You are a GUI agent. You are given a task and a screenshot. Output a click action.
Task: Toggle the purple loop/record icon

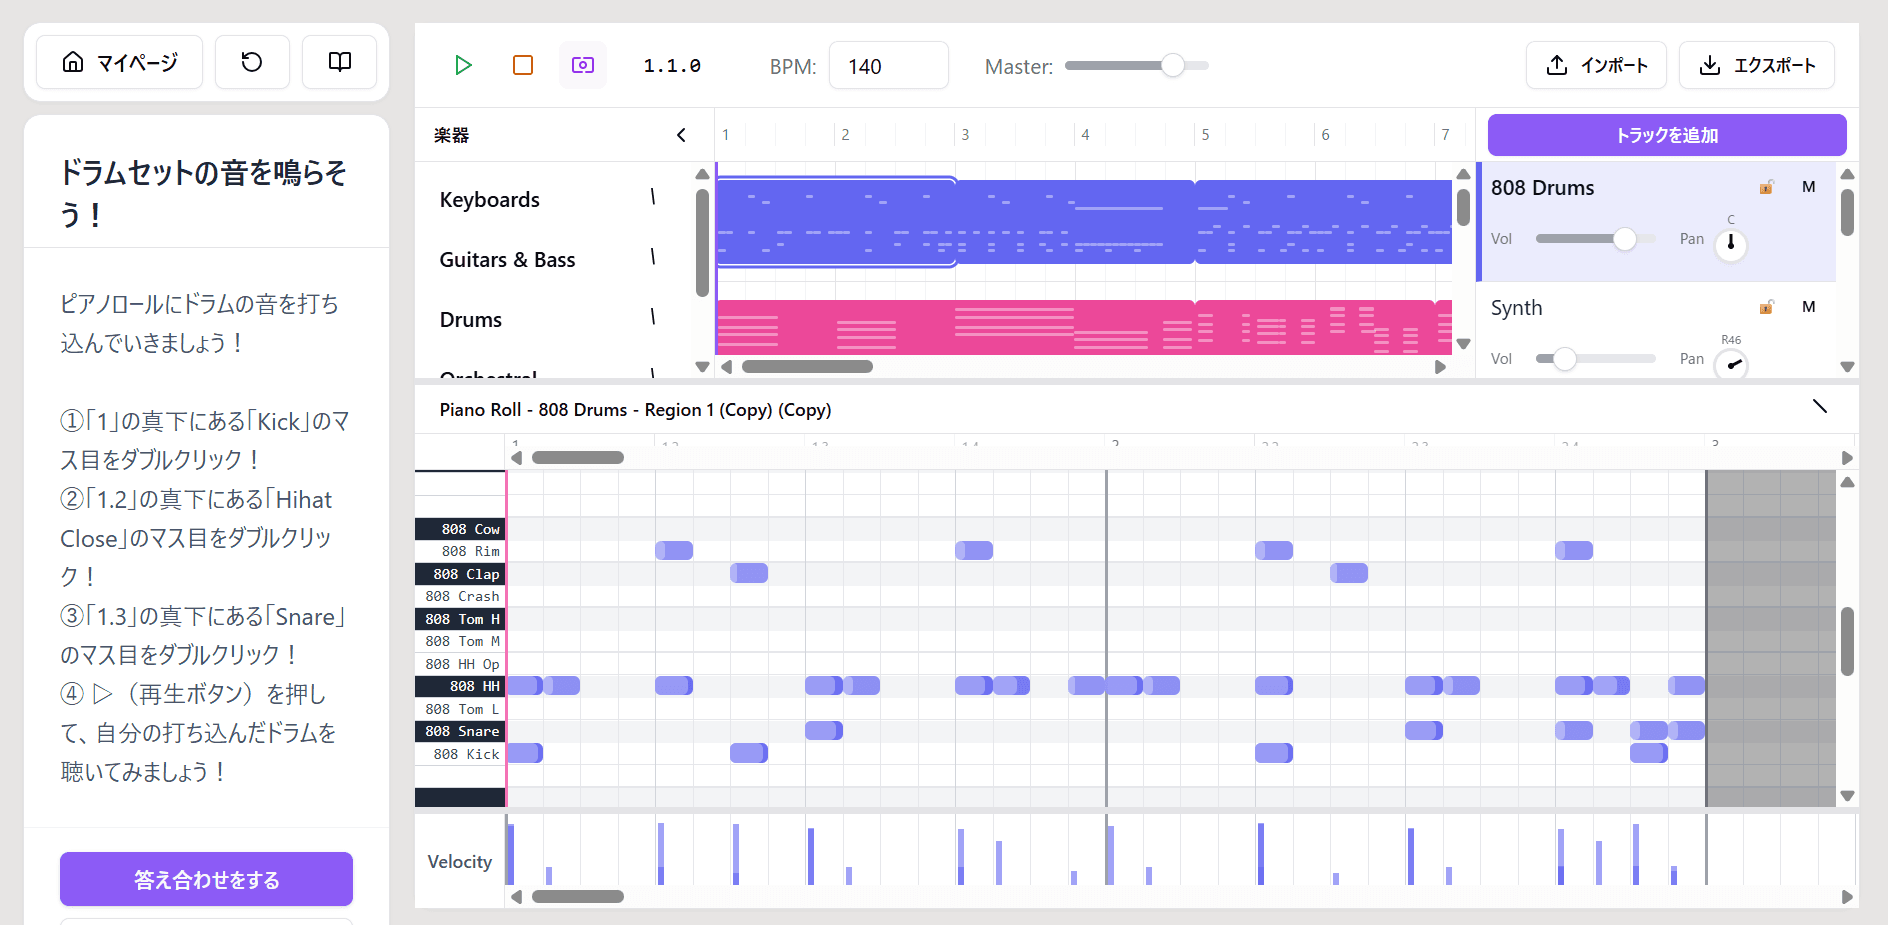point(582,65)
